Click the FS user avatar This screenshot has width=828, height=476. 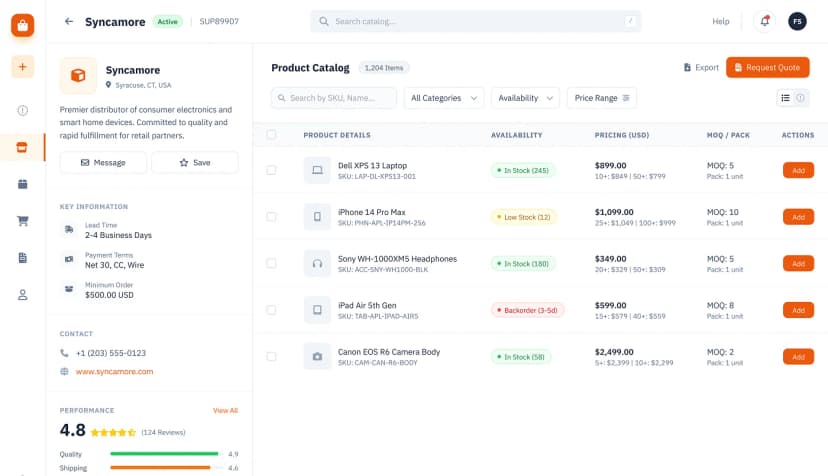[x=797, y=22]
